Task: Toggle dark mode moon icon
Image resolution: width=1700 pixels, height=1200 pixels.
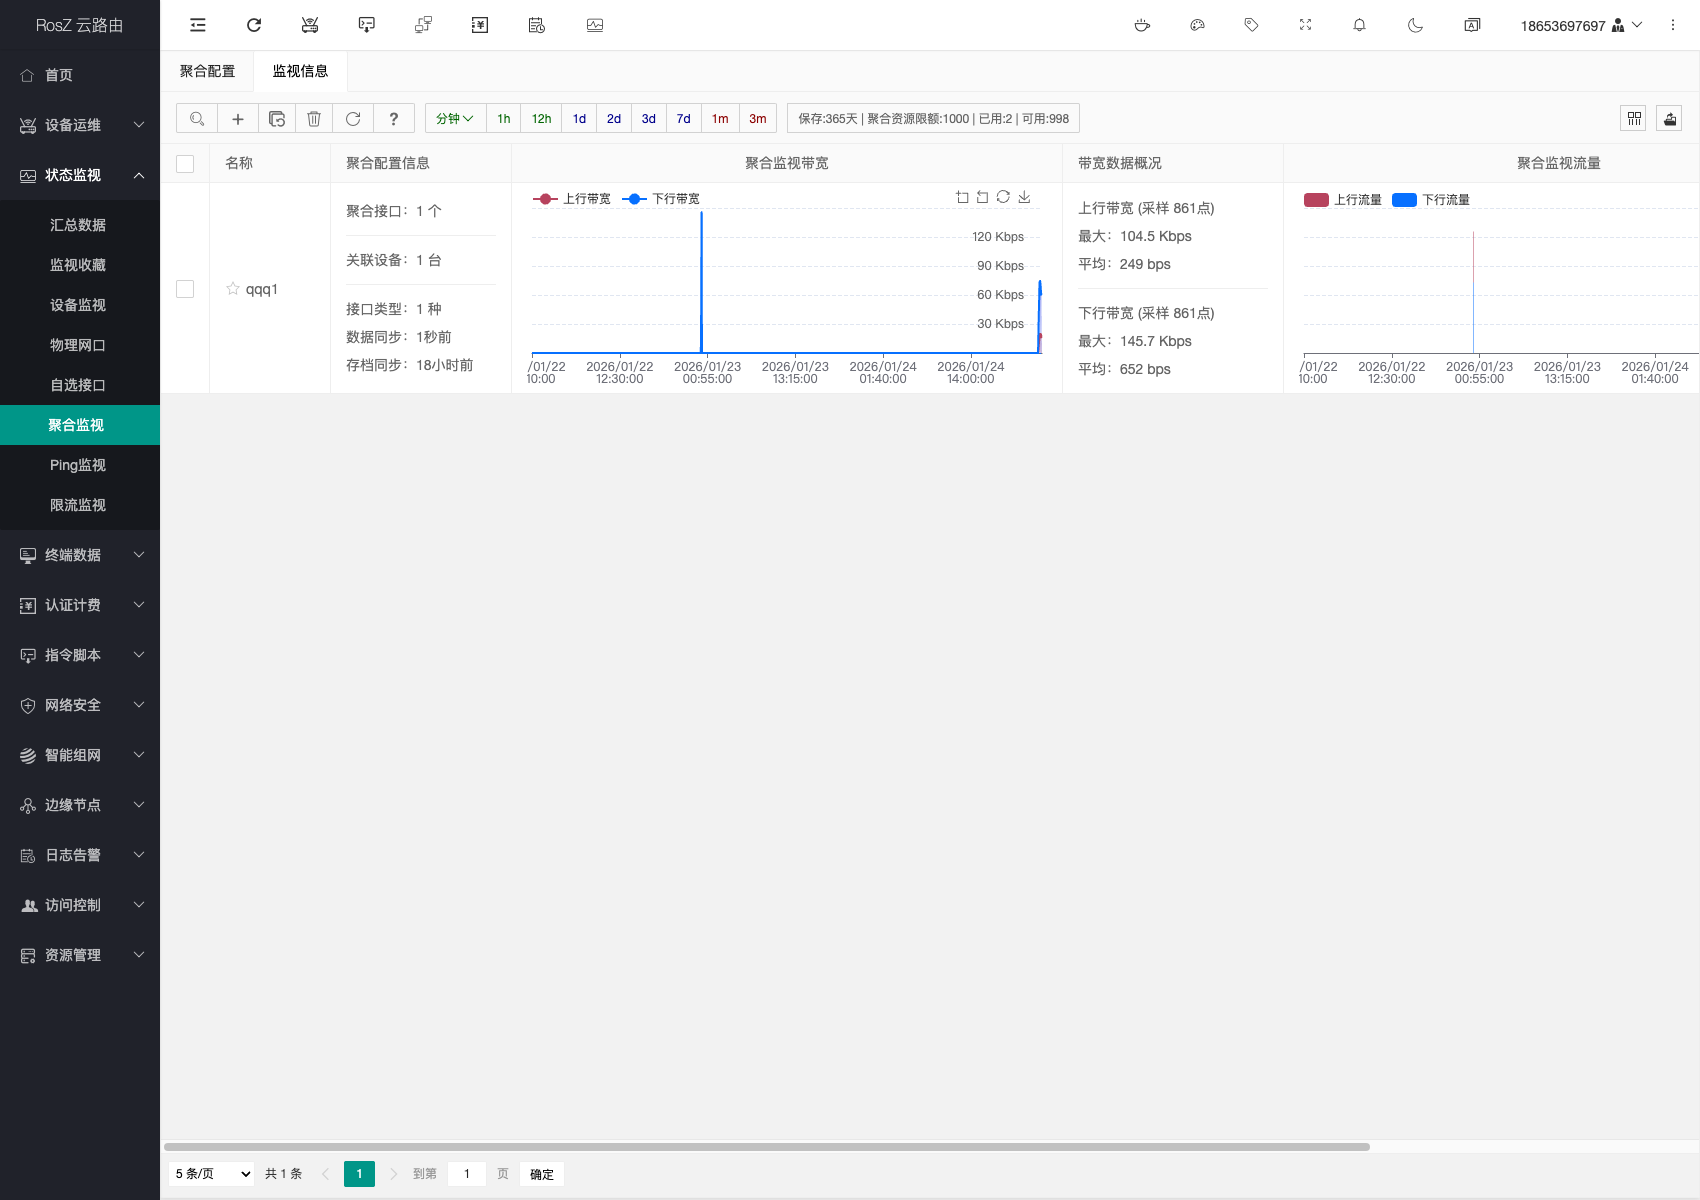Action: 1415,25
